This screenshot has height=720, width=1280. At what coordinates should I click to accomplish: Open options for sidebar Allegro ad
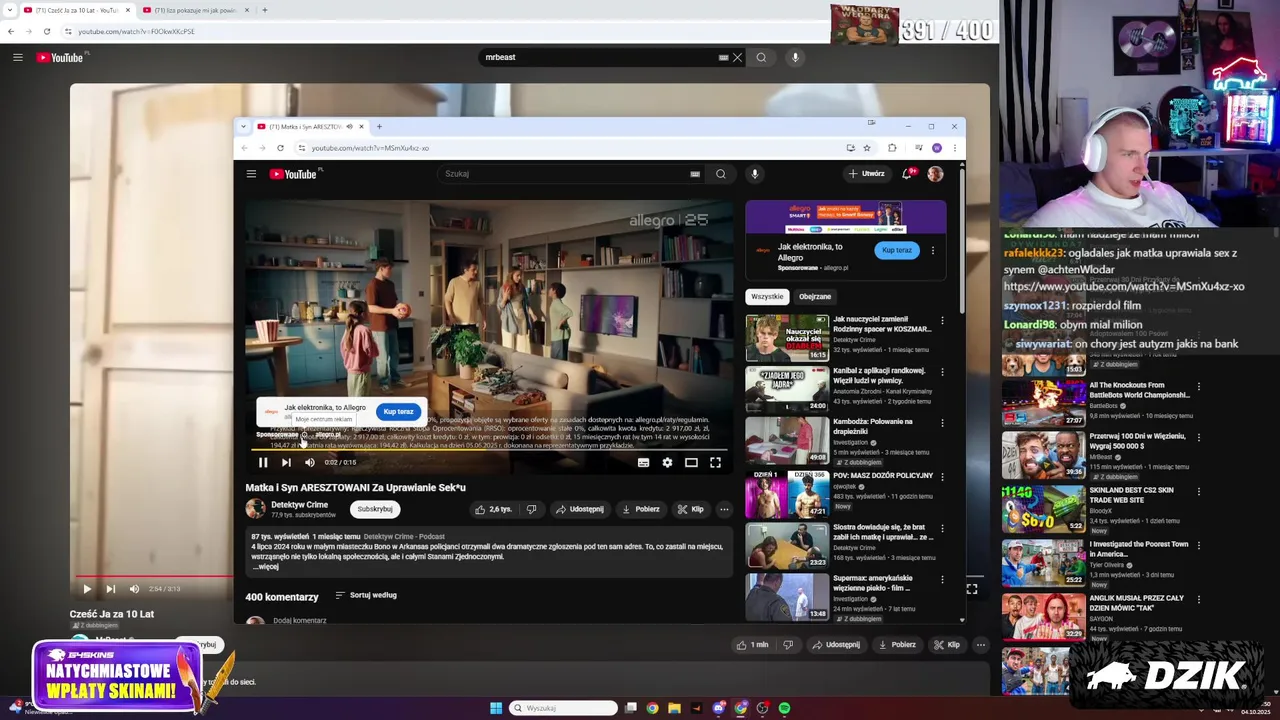tap(933, 250)
